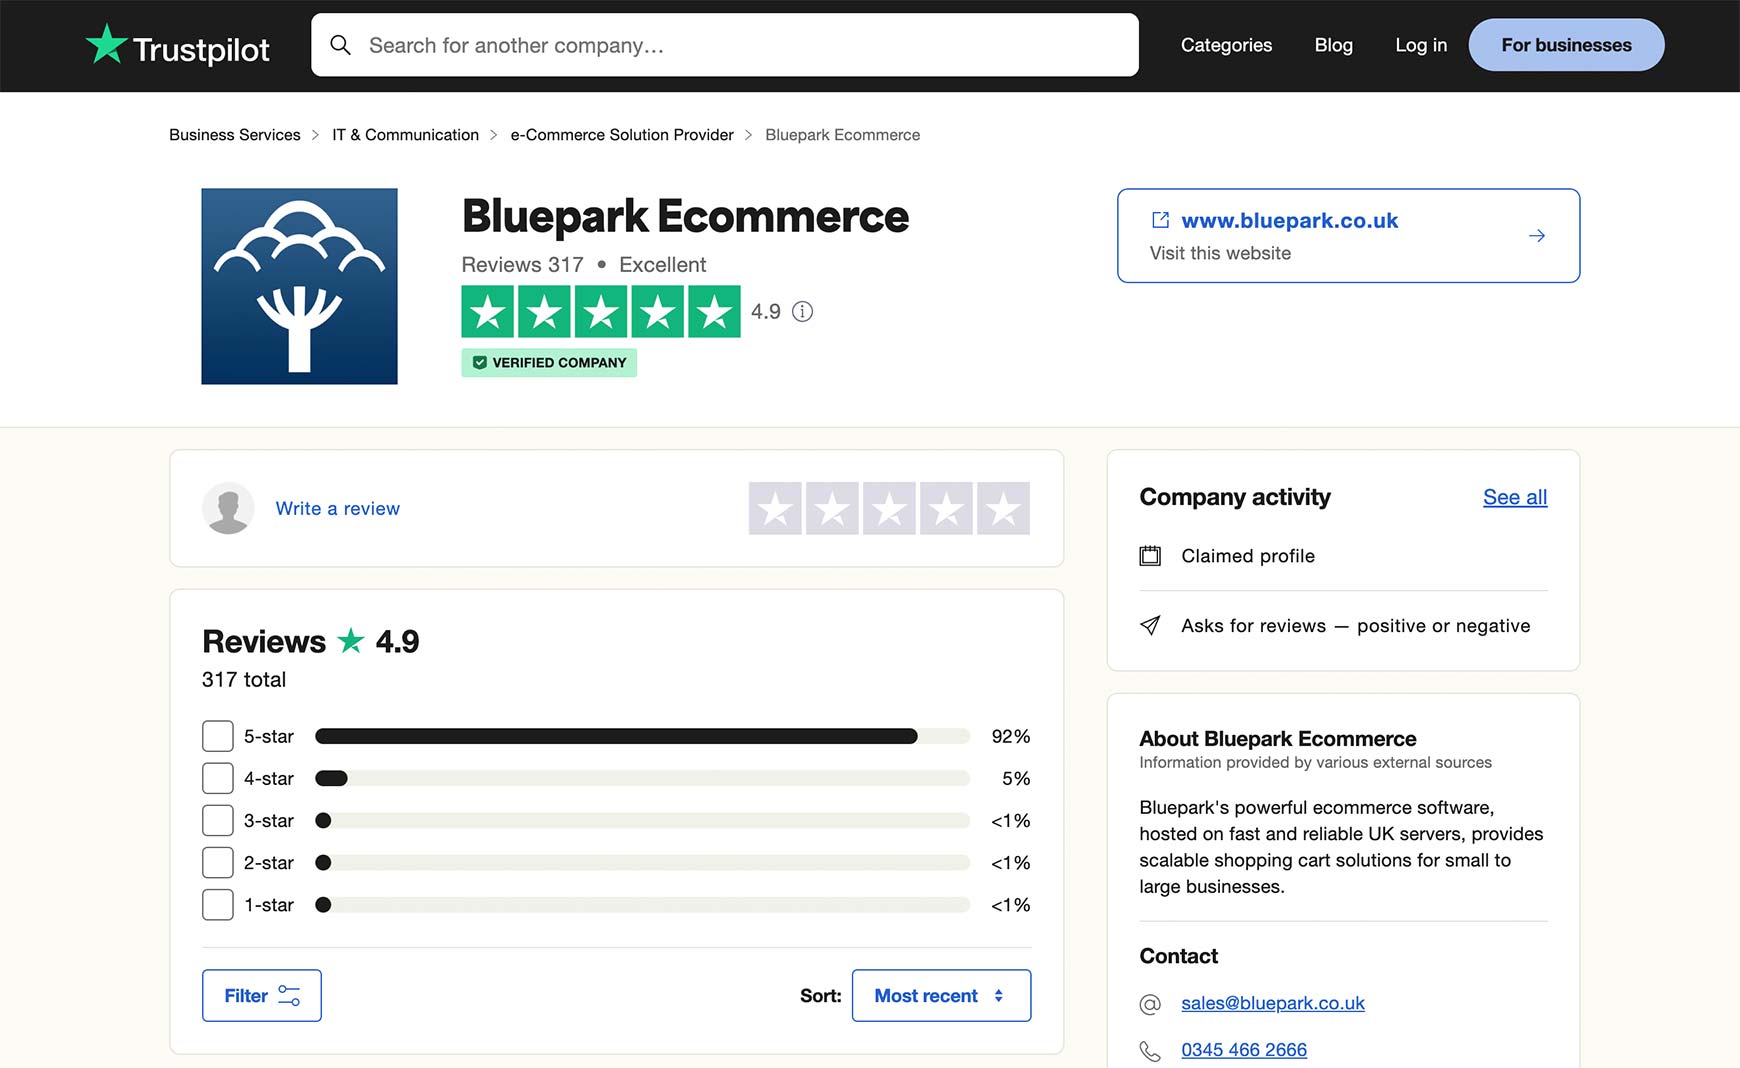Click the Bluepark Ecommerce breadcrumb text
This screenshot has width=1740, height=1068.
coord(843,135)
